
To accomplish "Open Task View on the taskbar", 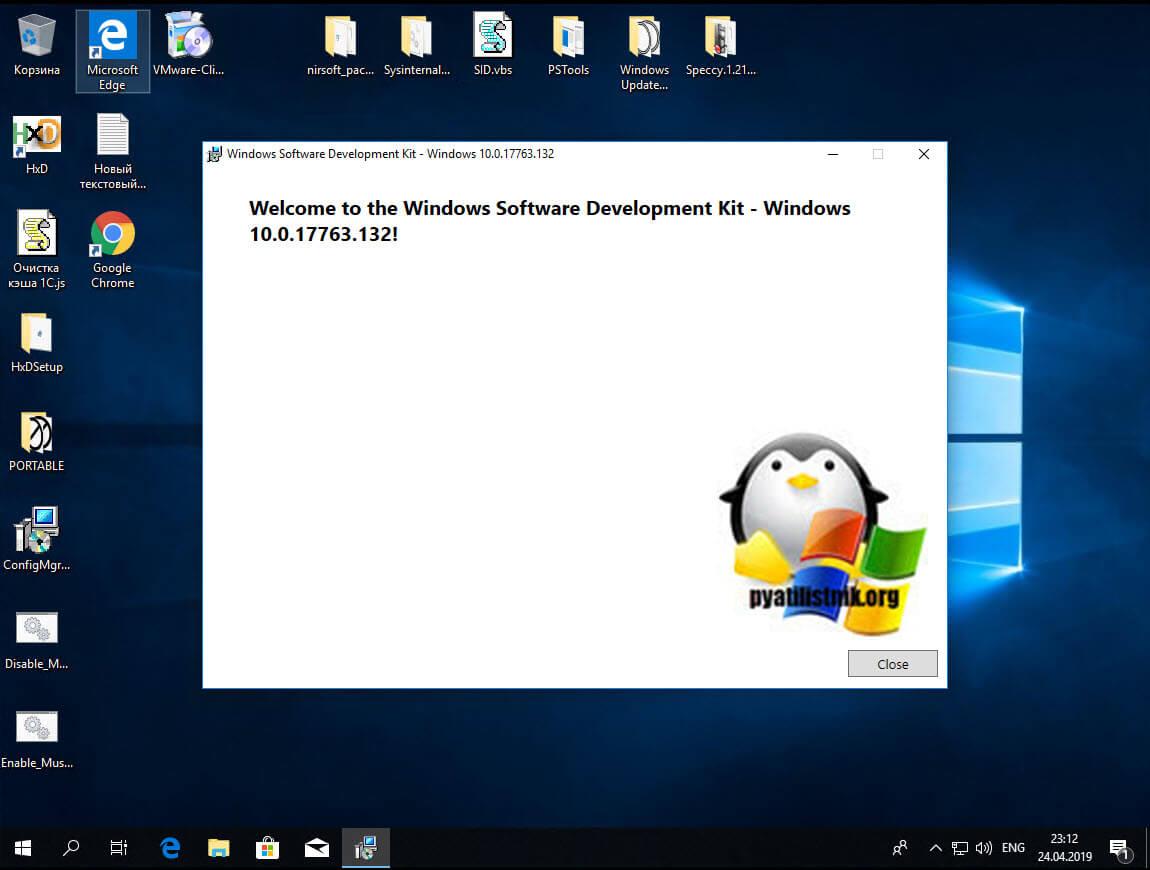I will pyautogui.click(x=119, y=848).
